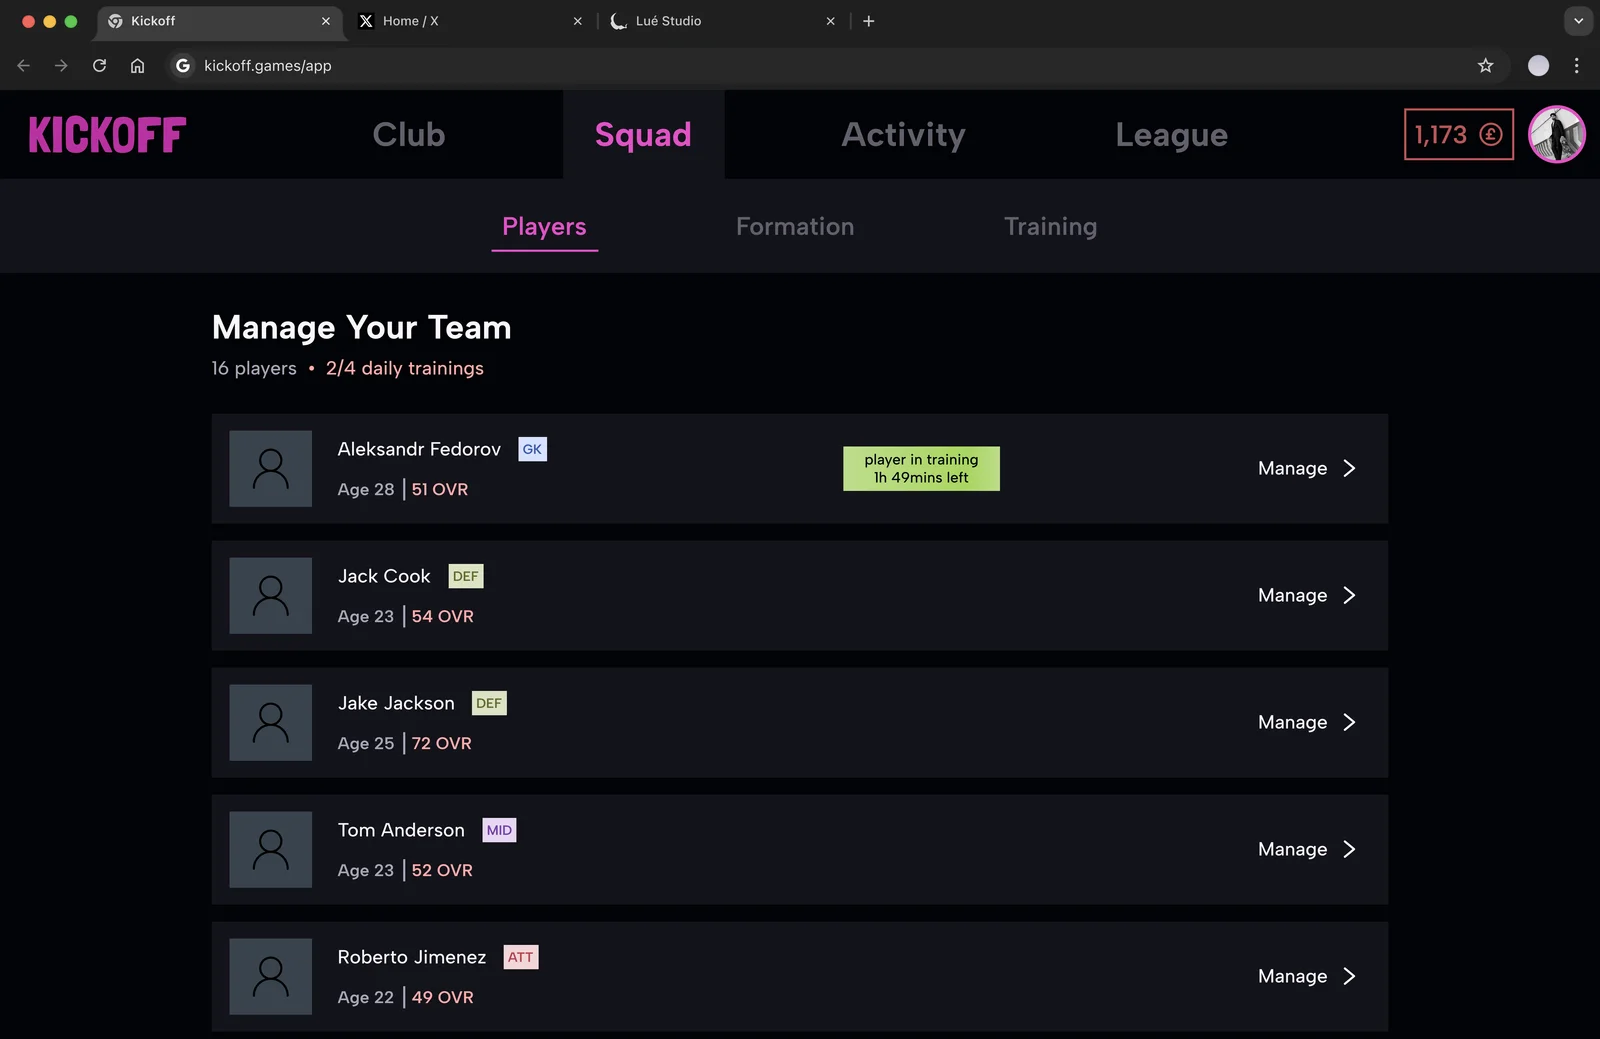Switch to the Formation tab
The width and height of the screenshot is (1600, 1039).
795,227
